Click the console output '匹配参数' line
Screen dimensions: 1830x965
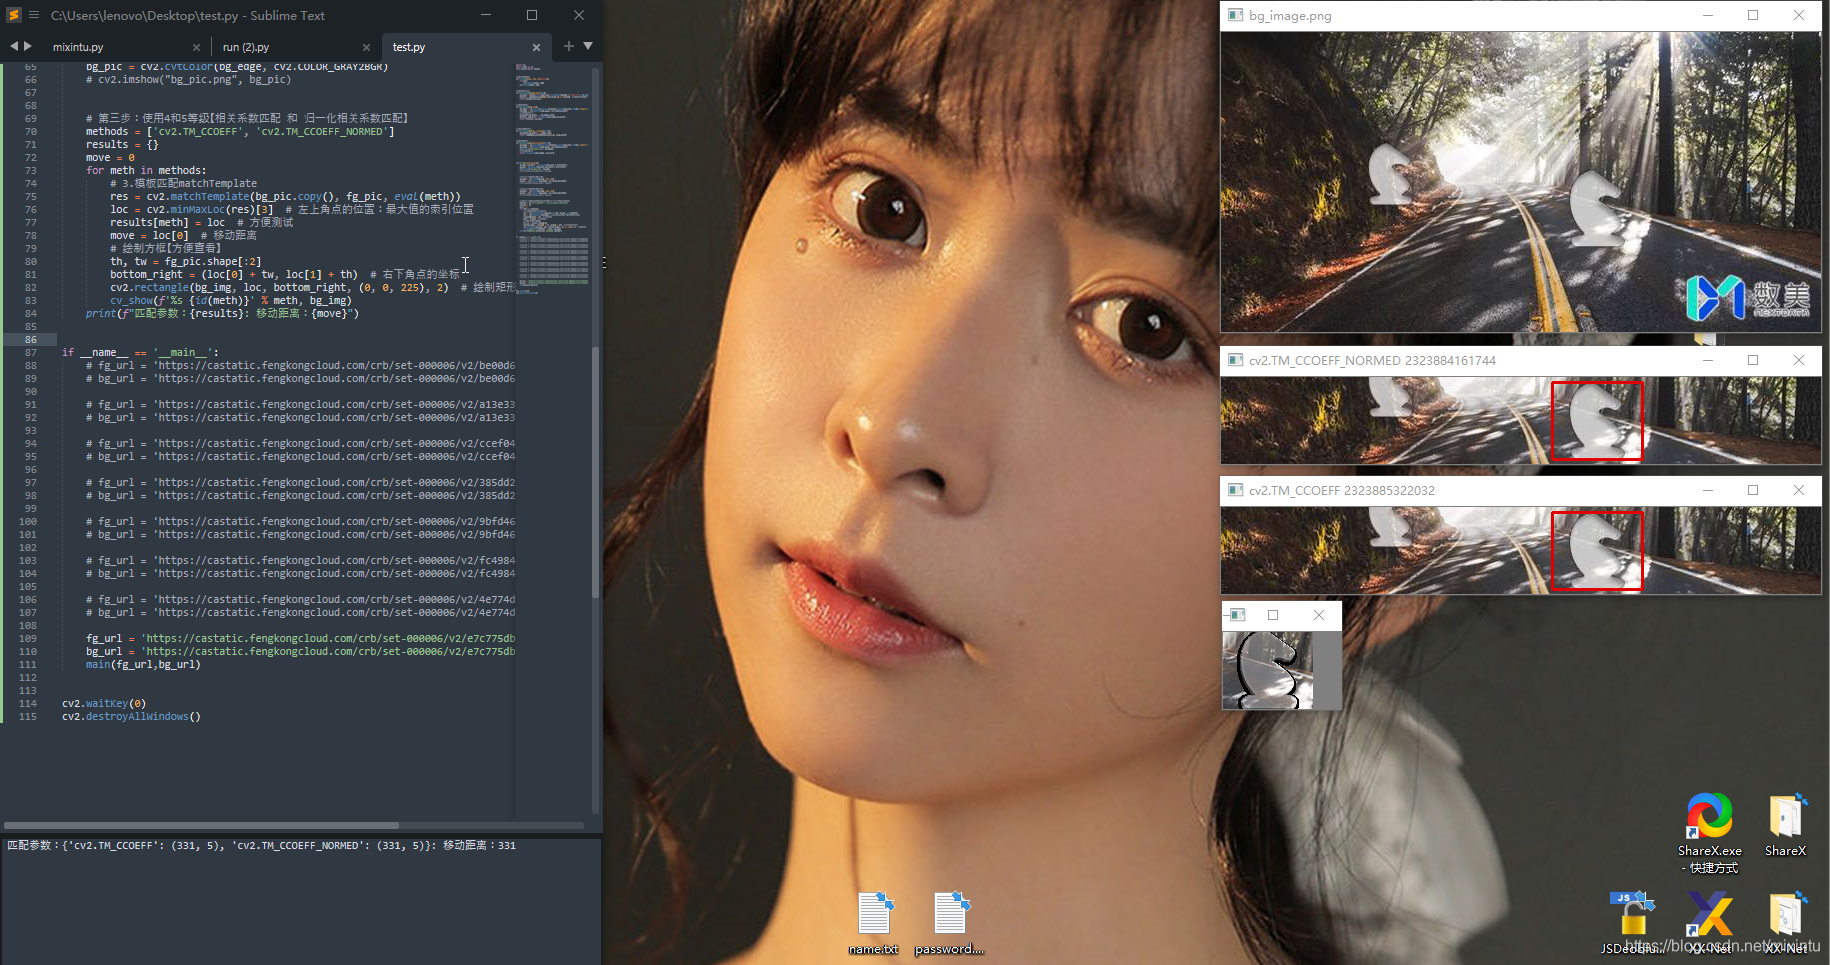pyautogui.click(x=262, y=845)
